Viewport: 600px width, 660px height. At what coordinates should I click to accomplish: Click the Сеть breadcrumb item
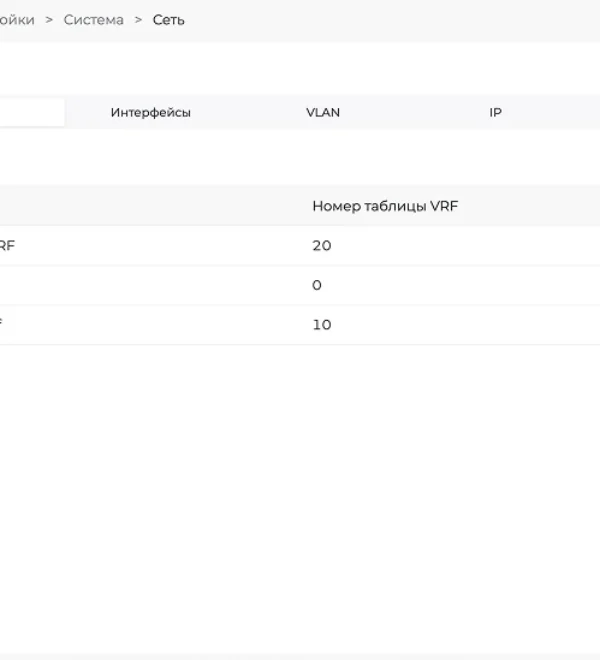(x=168, y=20)
